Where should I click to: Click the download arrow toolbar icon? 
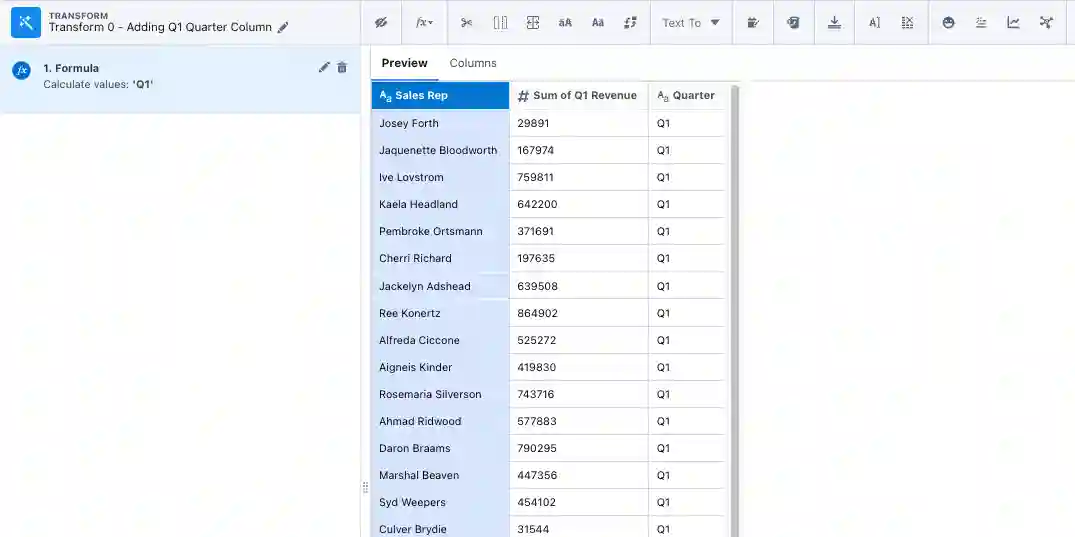click(x=834, y=22)
